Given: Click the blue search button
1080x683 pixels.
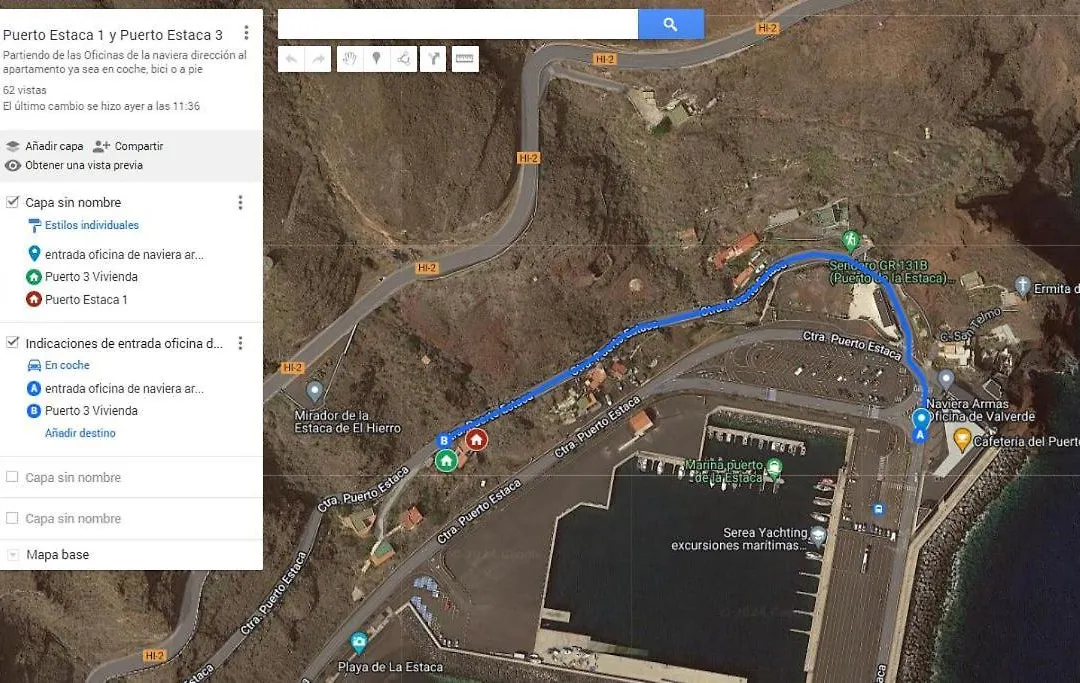Looking at the screenshot, I should [x=671, y=24].
